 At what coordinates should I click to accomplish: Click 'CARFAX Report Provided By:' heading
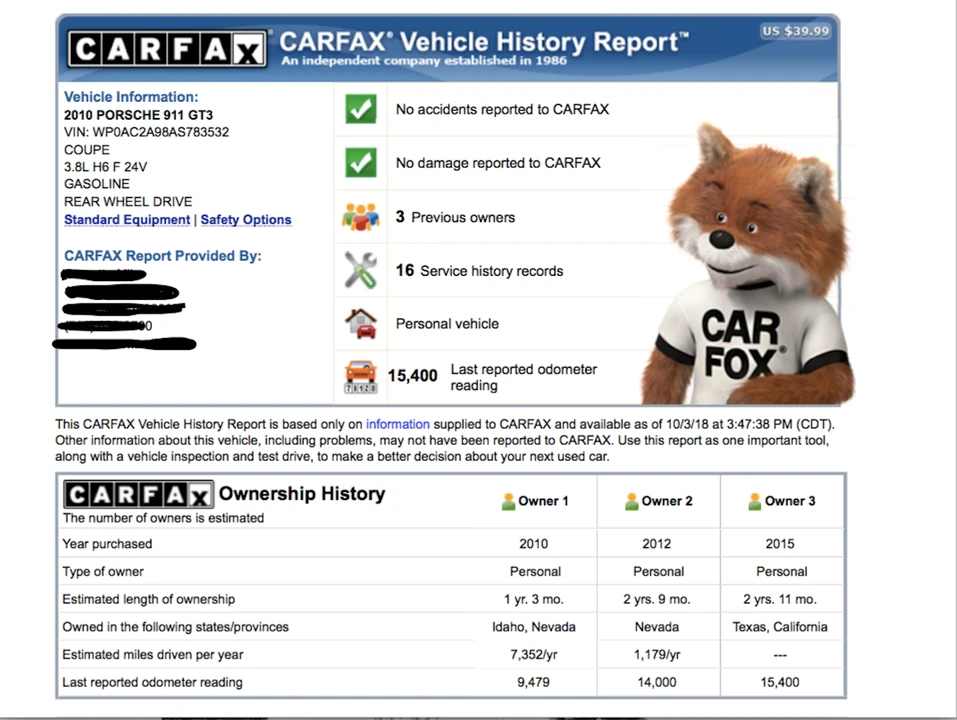[x=163, y=256]
